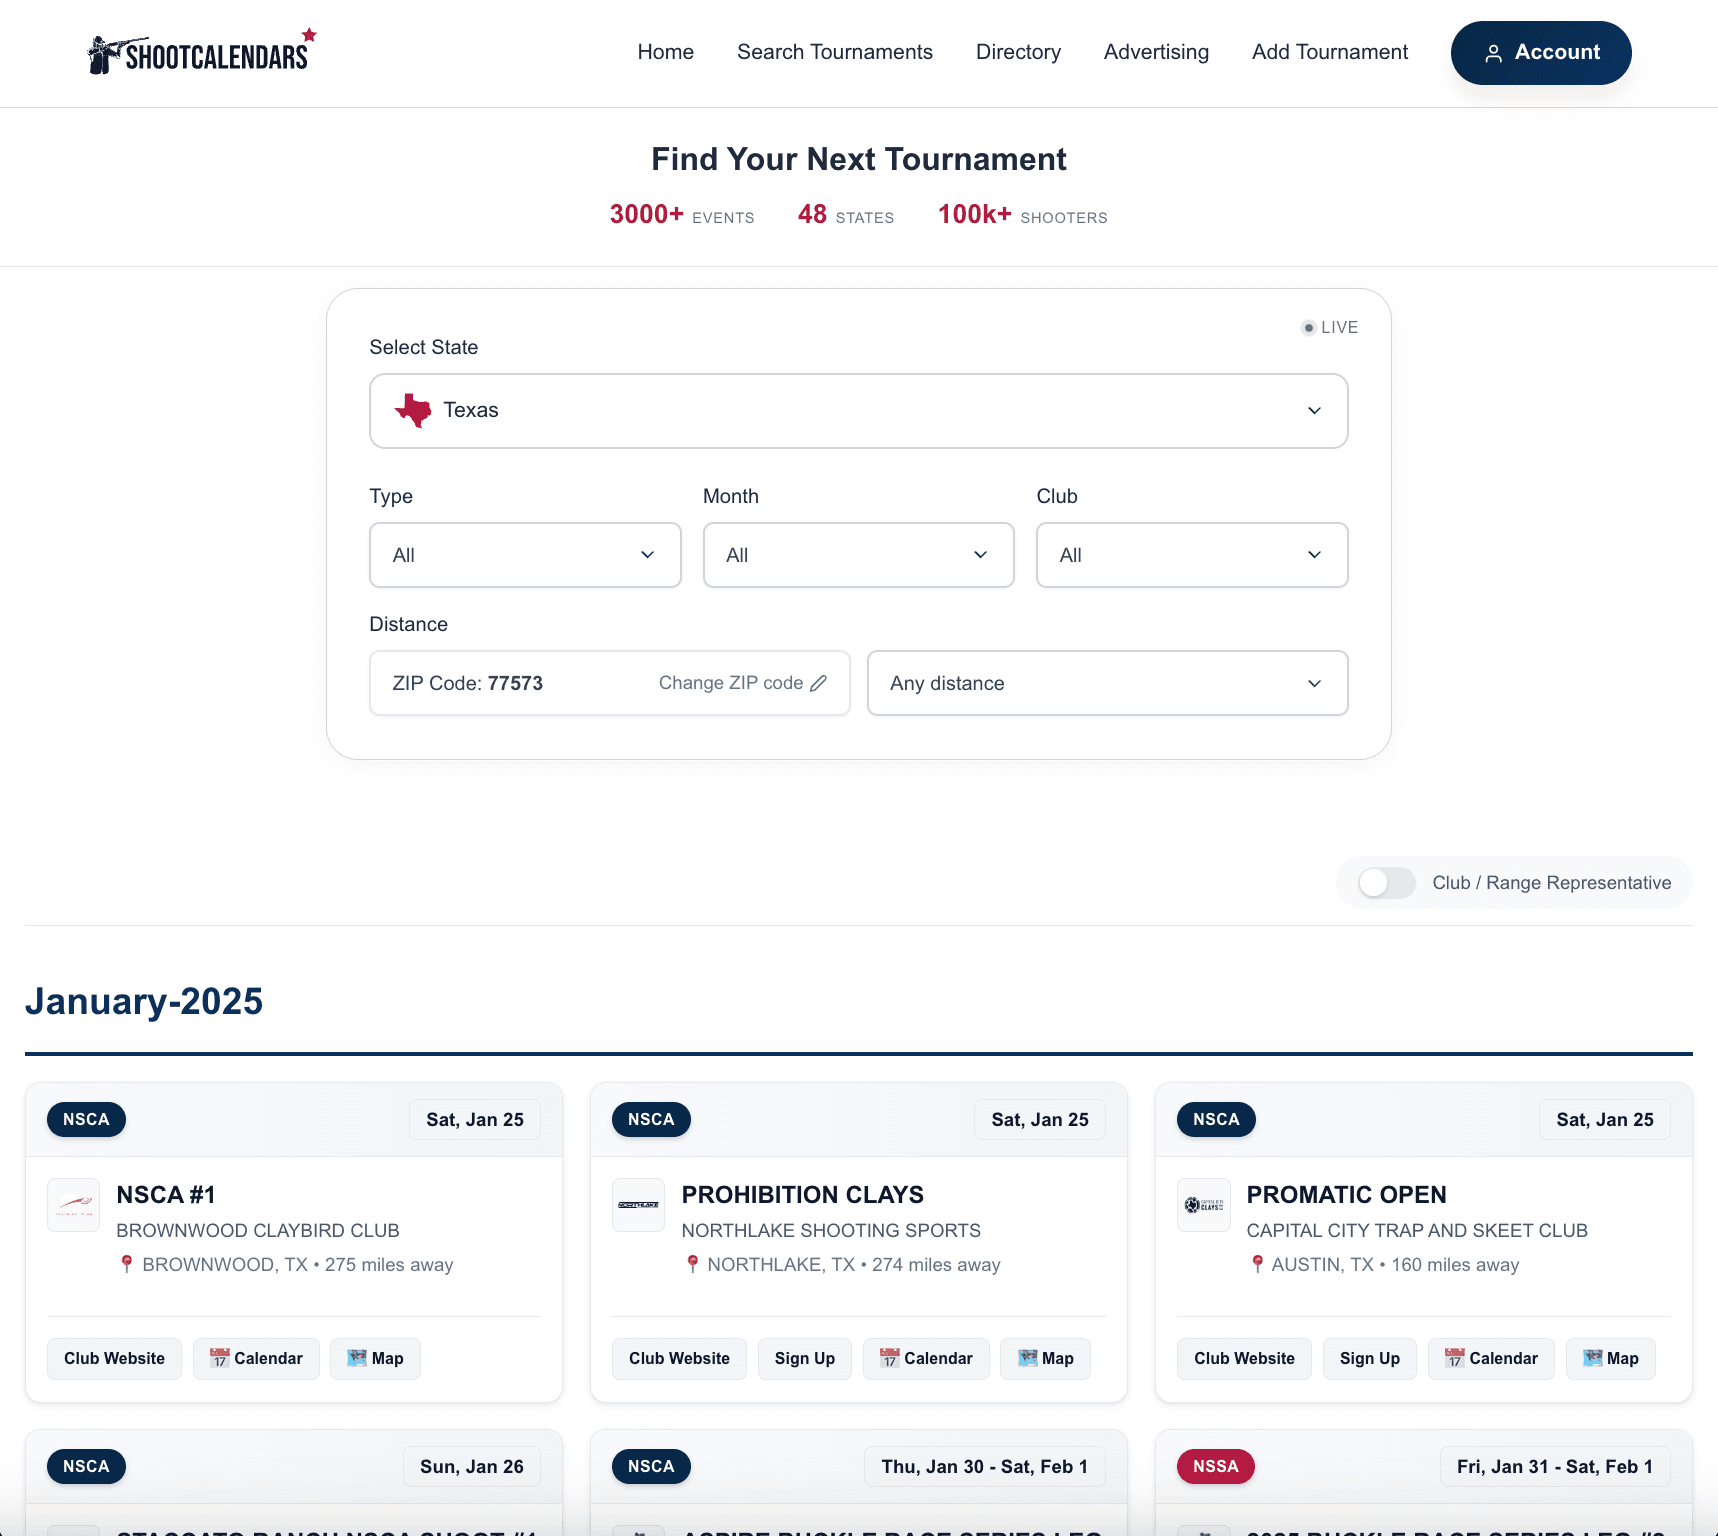Image resolution: width=1718 pixels, height=1536 pixels.
Task: Click the LIVE status indicator dot
Action: (x=1308, y=327)
